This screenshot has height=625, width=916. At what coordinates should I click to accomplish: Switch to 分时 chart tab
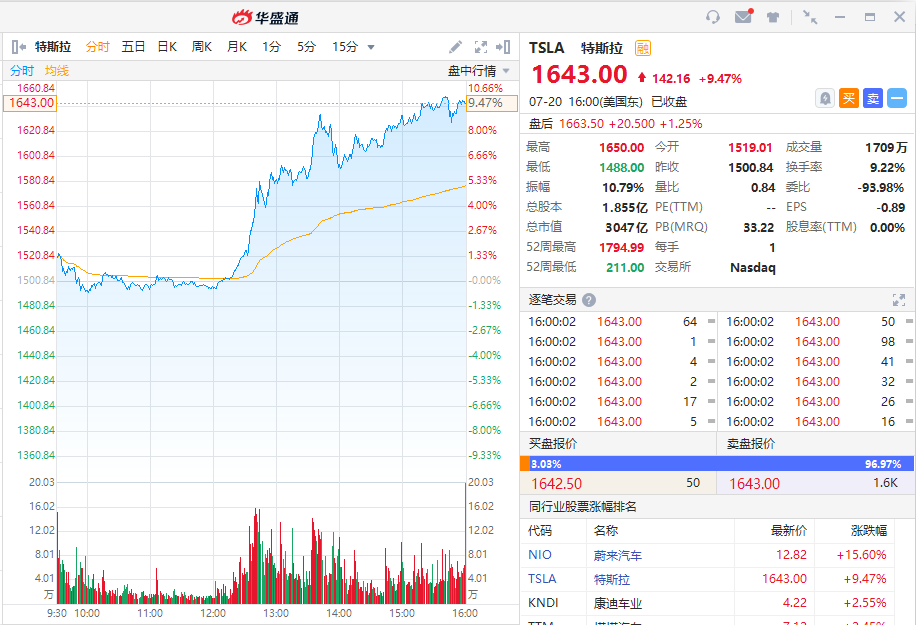coord(98,47)
